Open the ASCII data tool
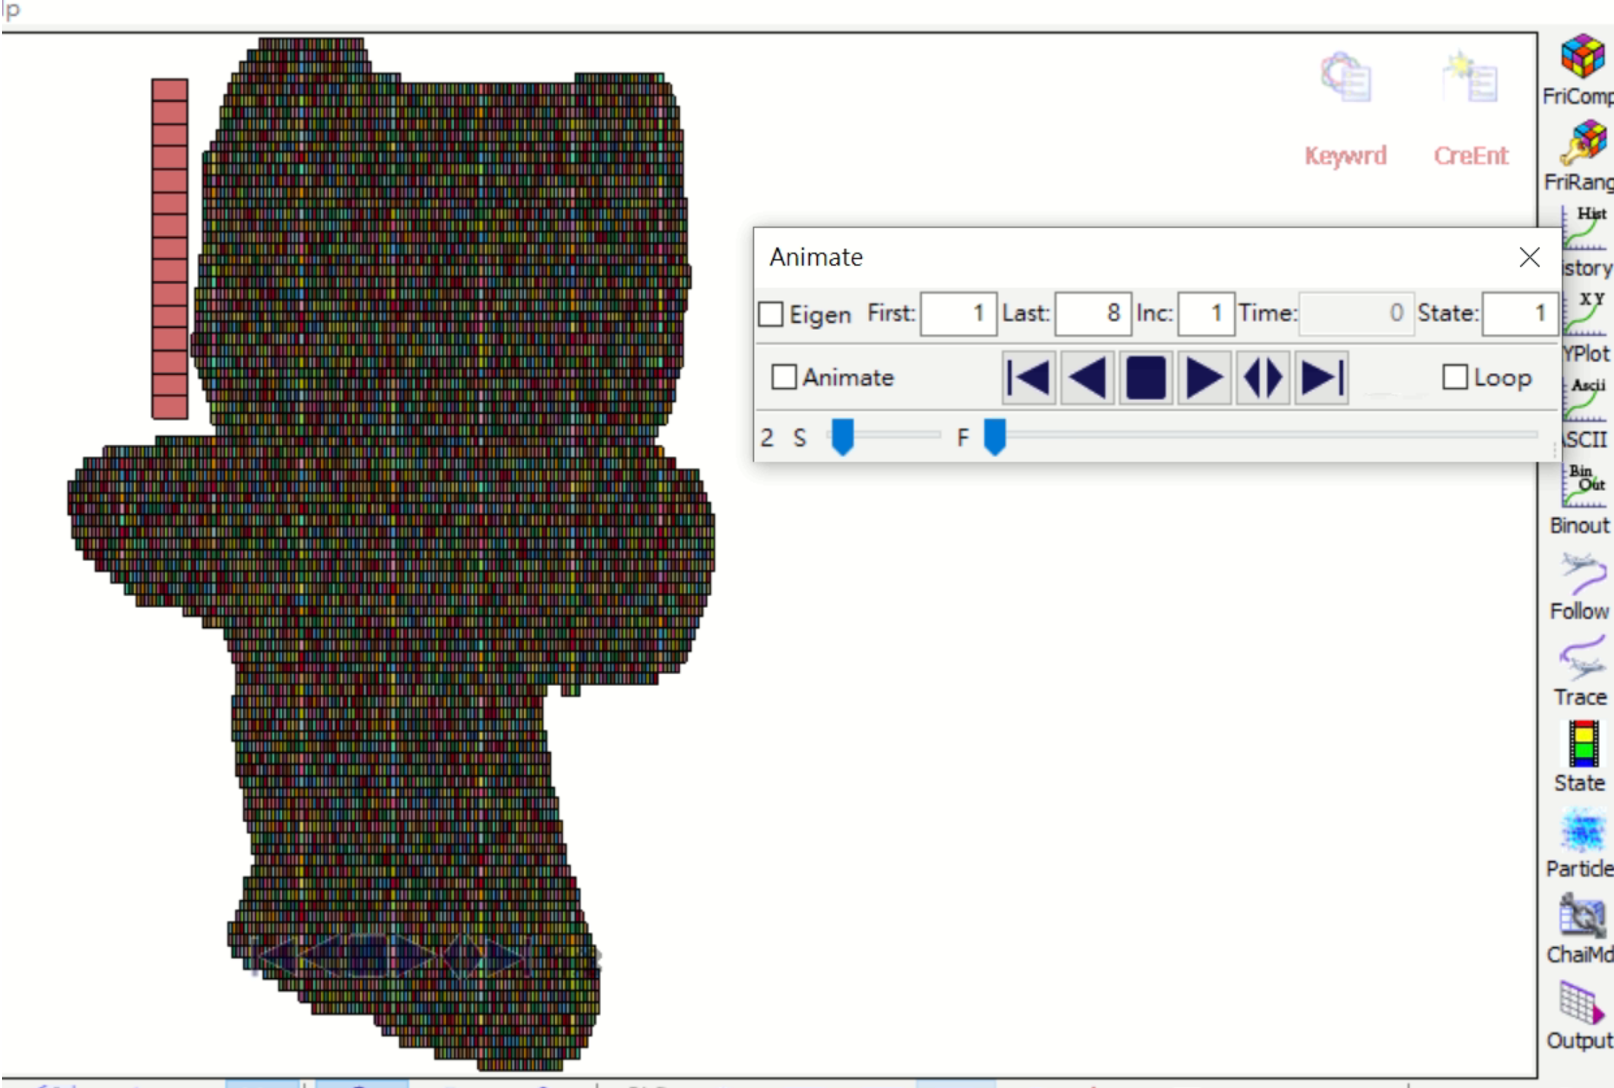The width and height of the screenshot is (1614, 1088). point(1586,413)
